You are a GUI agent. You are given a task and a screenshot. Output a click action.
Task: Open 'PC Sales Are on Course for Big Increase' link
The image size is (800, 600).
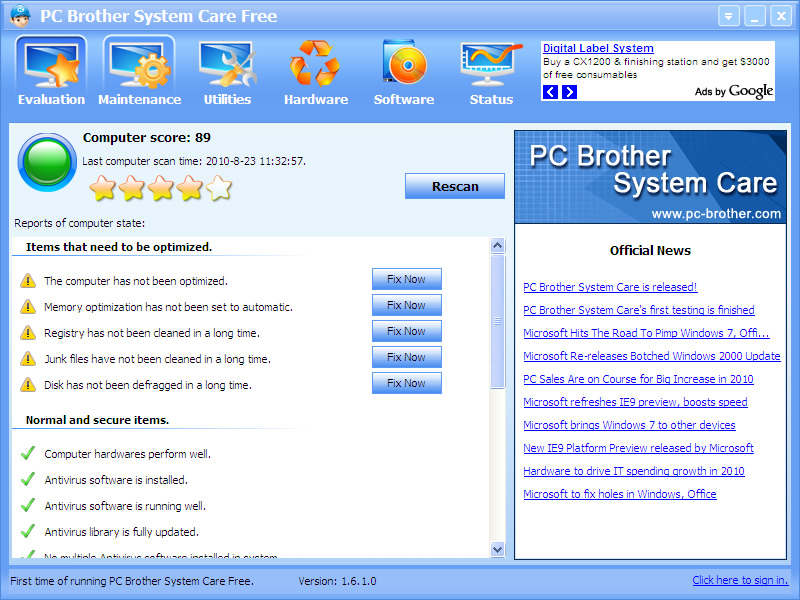click(x=638, y=379)
